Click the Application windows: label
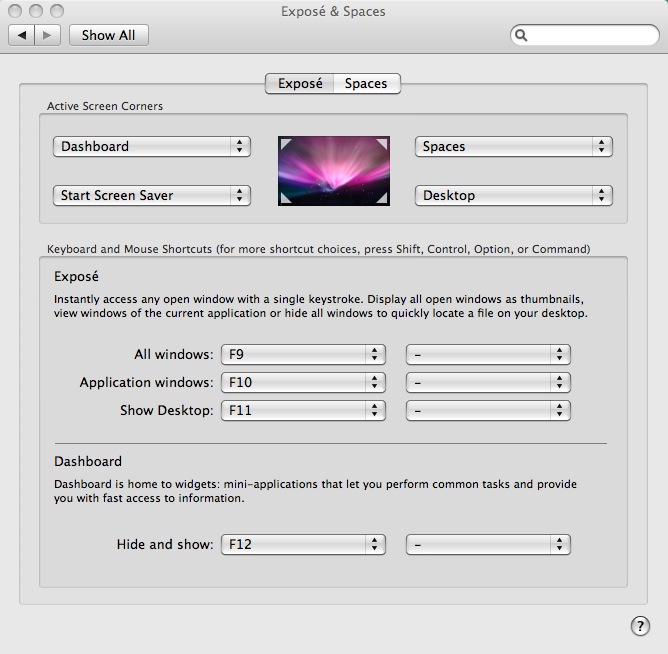Screen dimensions: 668x654 (x=147, y=383)
